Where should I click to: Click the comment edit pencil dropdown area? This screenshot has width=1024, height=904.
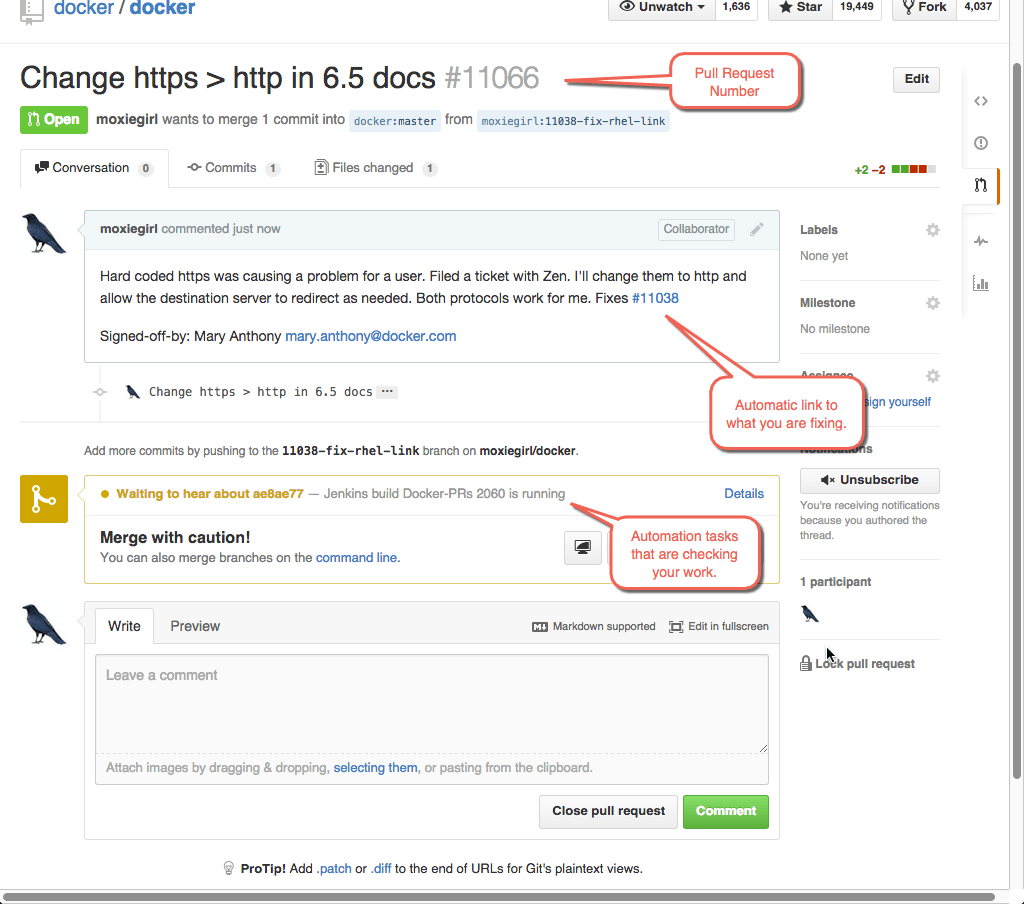pos(757,229)
